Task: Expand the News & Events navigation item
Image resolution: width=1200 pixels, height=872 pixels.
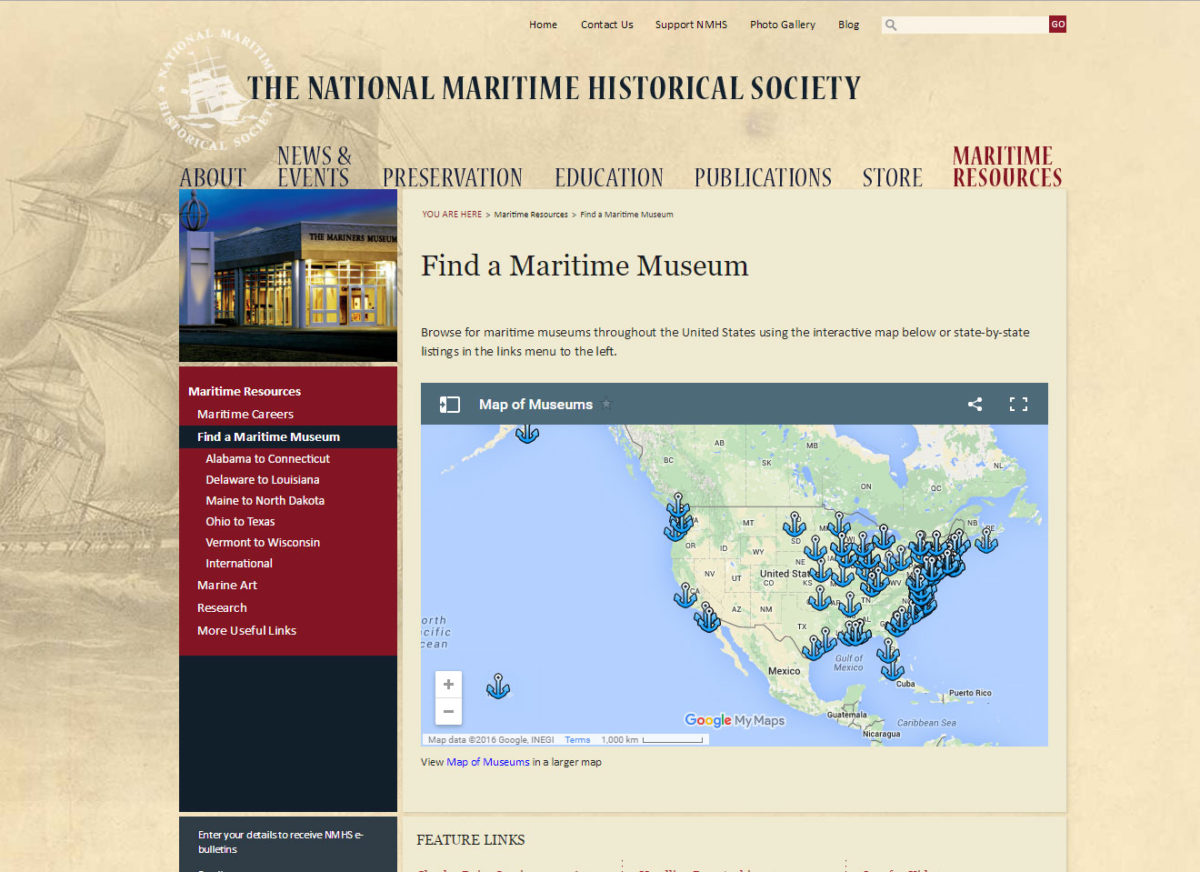Action: point(314,167)
